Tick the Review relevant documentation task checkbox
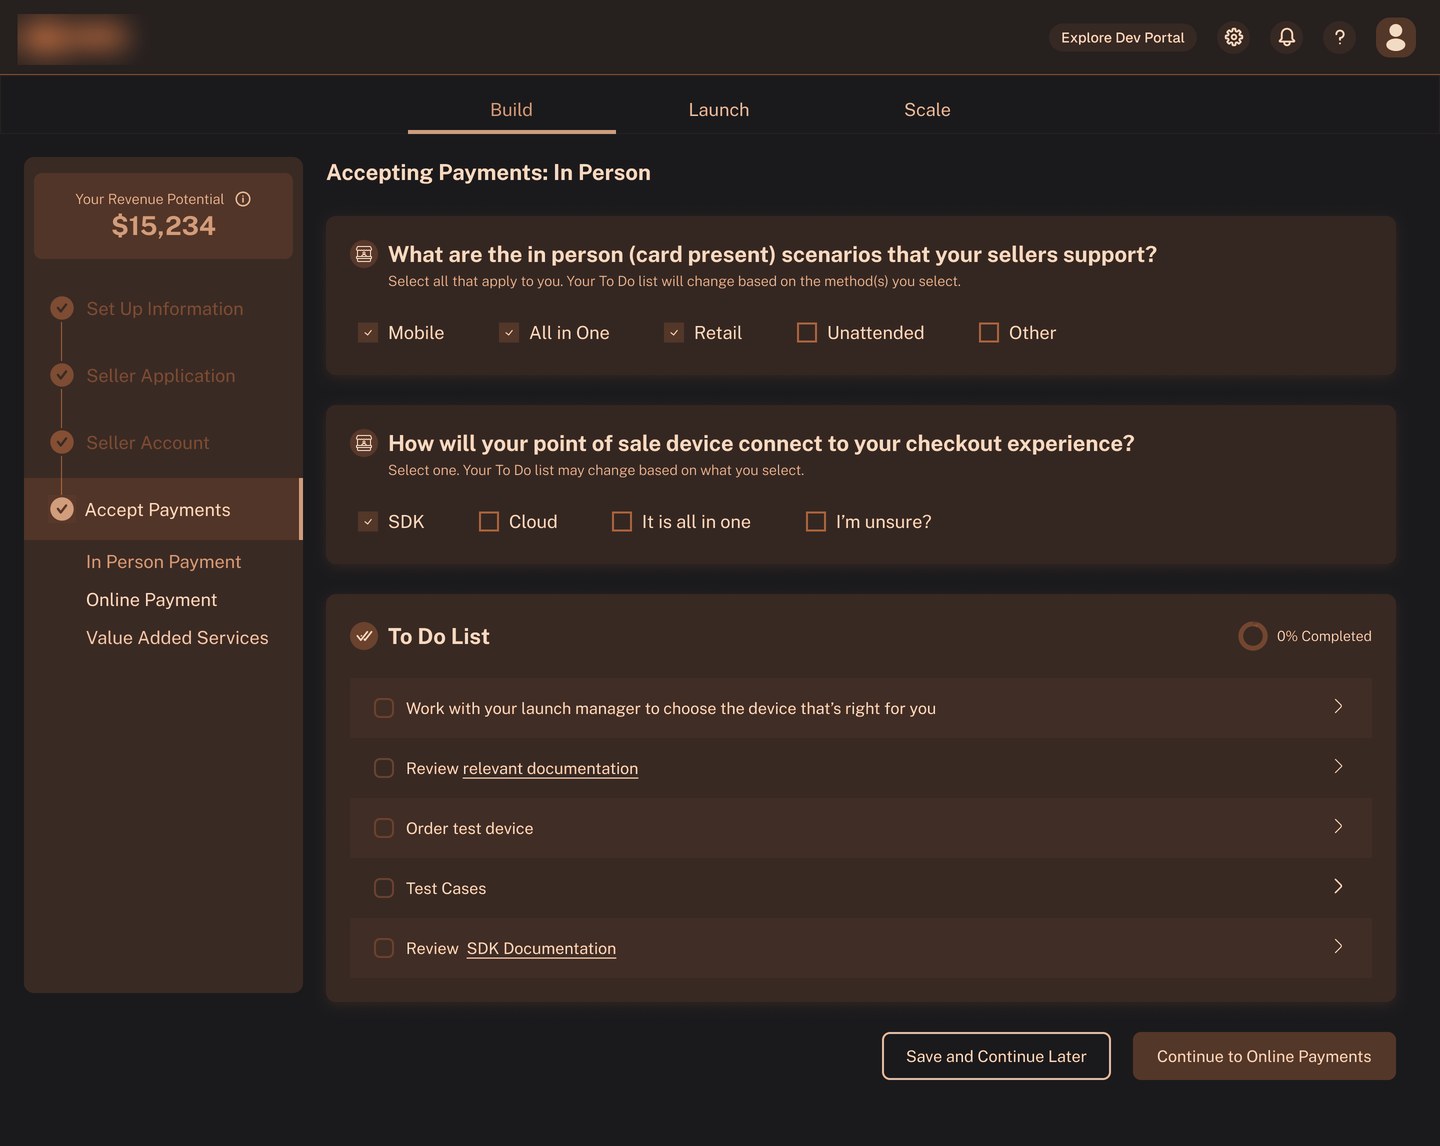1440x1146 pixels. click(x=384, y=768)
